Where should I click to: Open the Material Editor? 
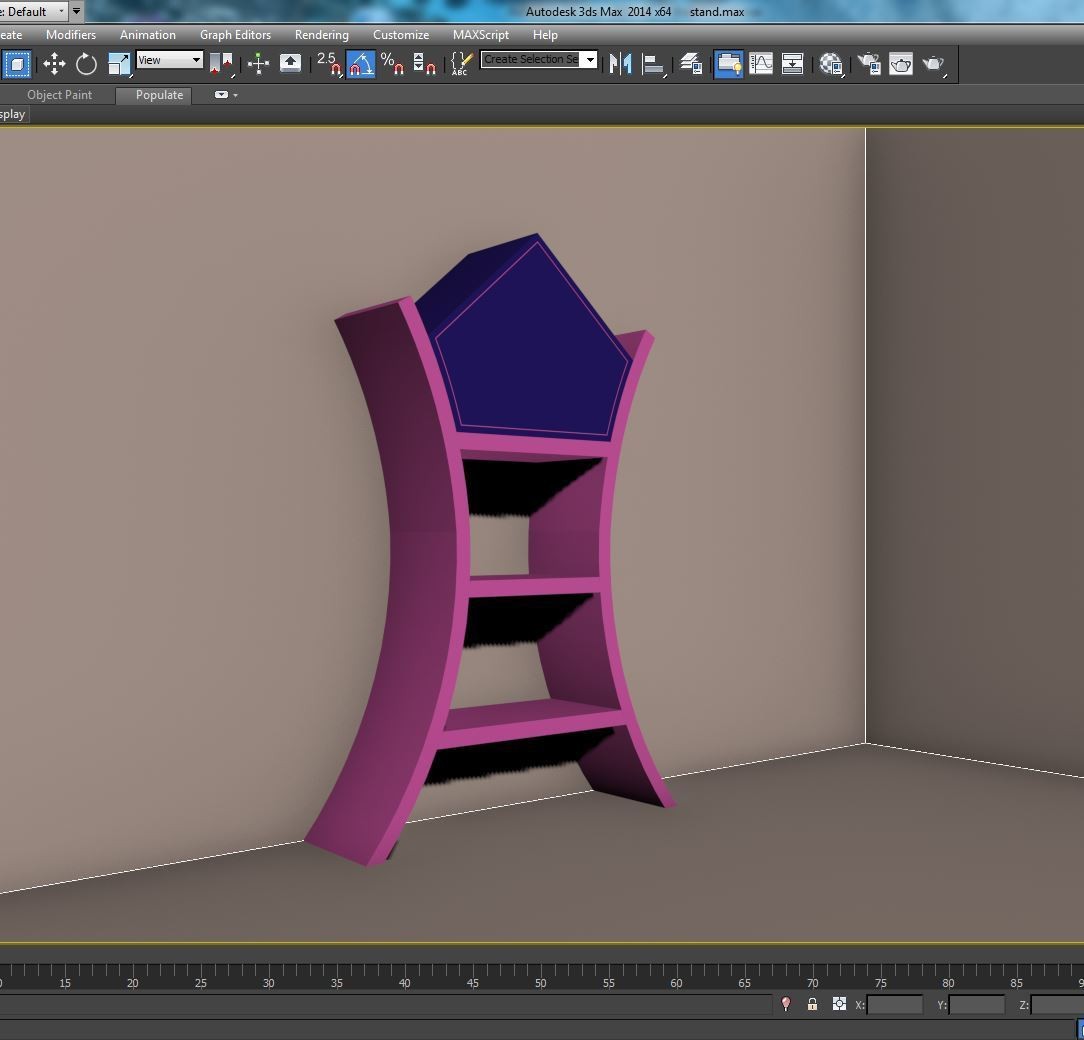[x=830, y=63]
